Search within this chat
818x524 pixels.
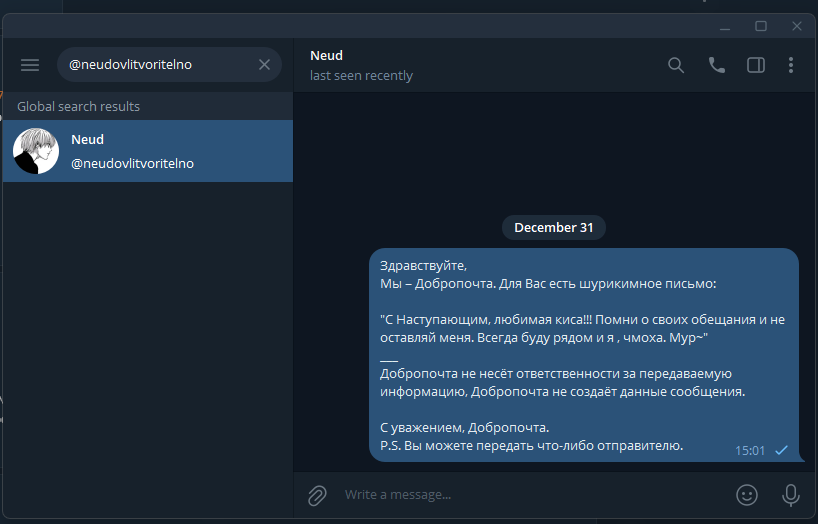[x=676, y=65]
